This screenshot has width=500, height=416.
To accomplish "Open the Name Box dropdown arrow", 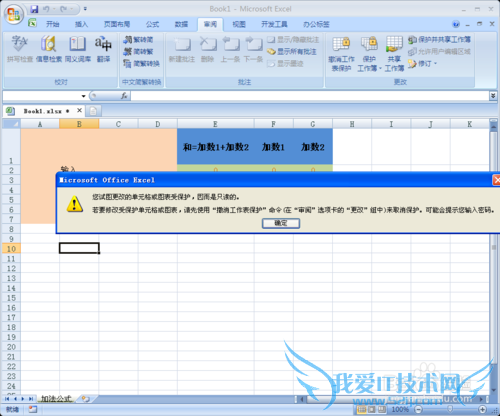I will [83, 96].
